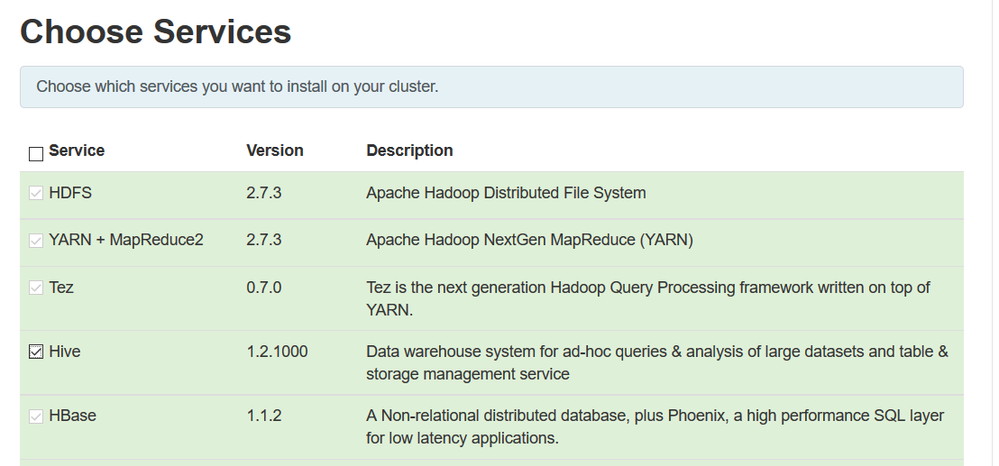Select the Tez service label
Image resolution: width=999 pixels, height=466 pixels.
pyautogui.click(x=61, y=288)
